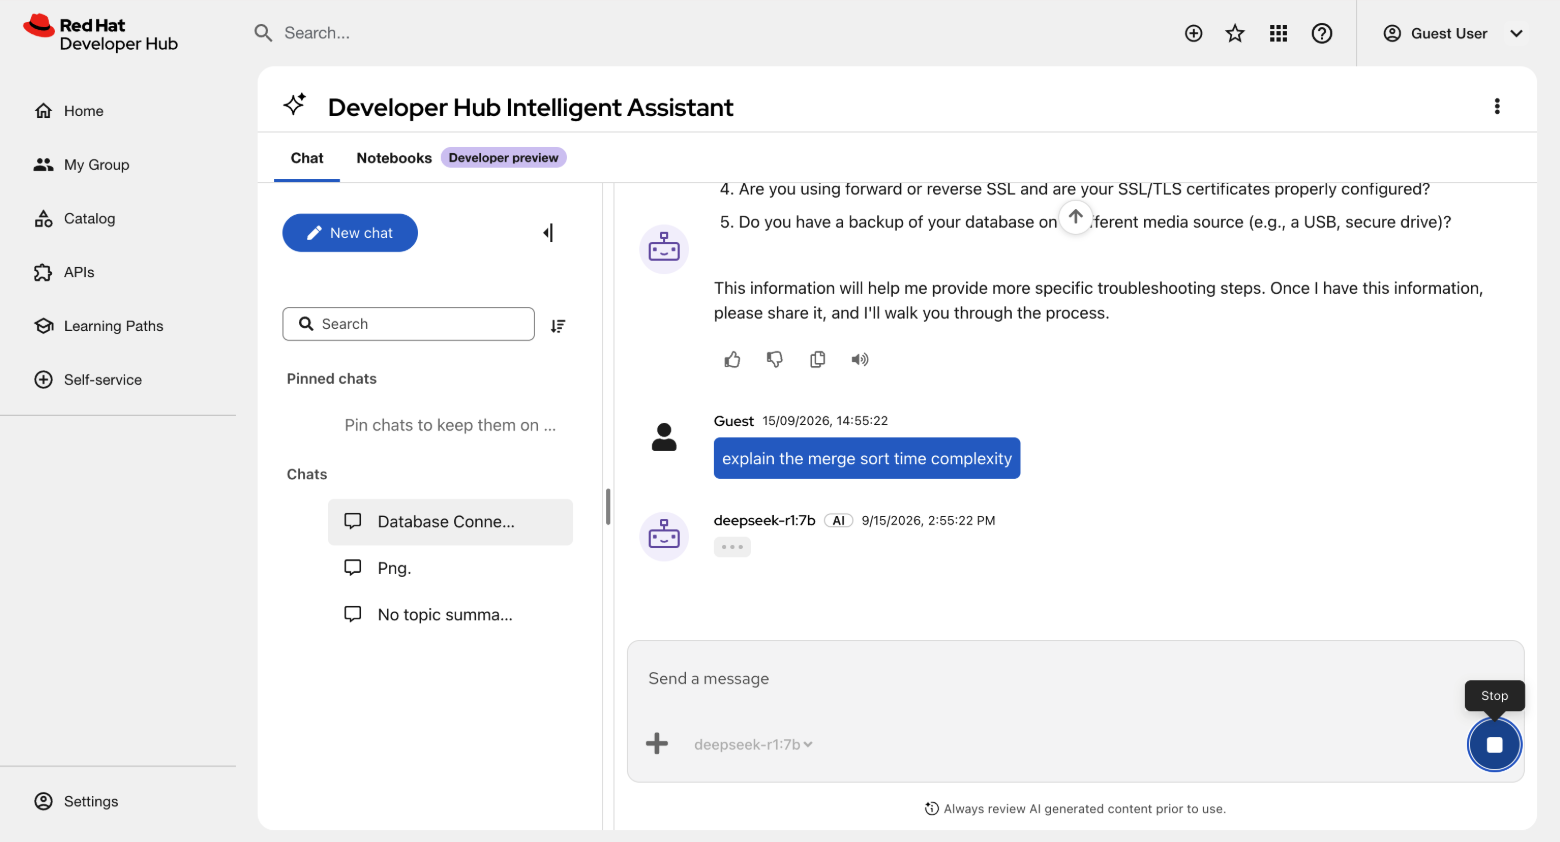Give thumbs up to the assistant response
Viewport: 1560px width, 842px height.
click(733, 359)
